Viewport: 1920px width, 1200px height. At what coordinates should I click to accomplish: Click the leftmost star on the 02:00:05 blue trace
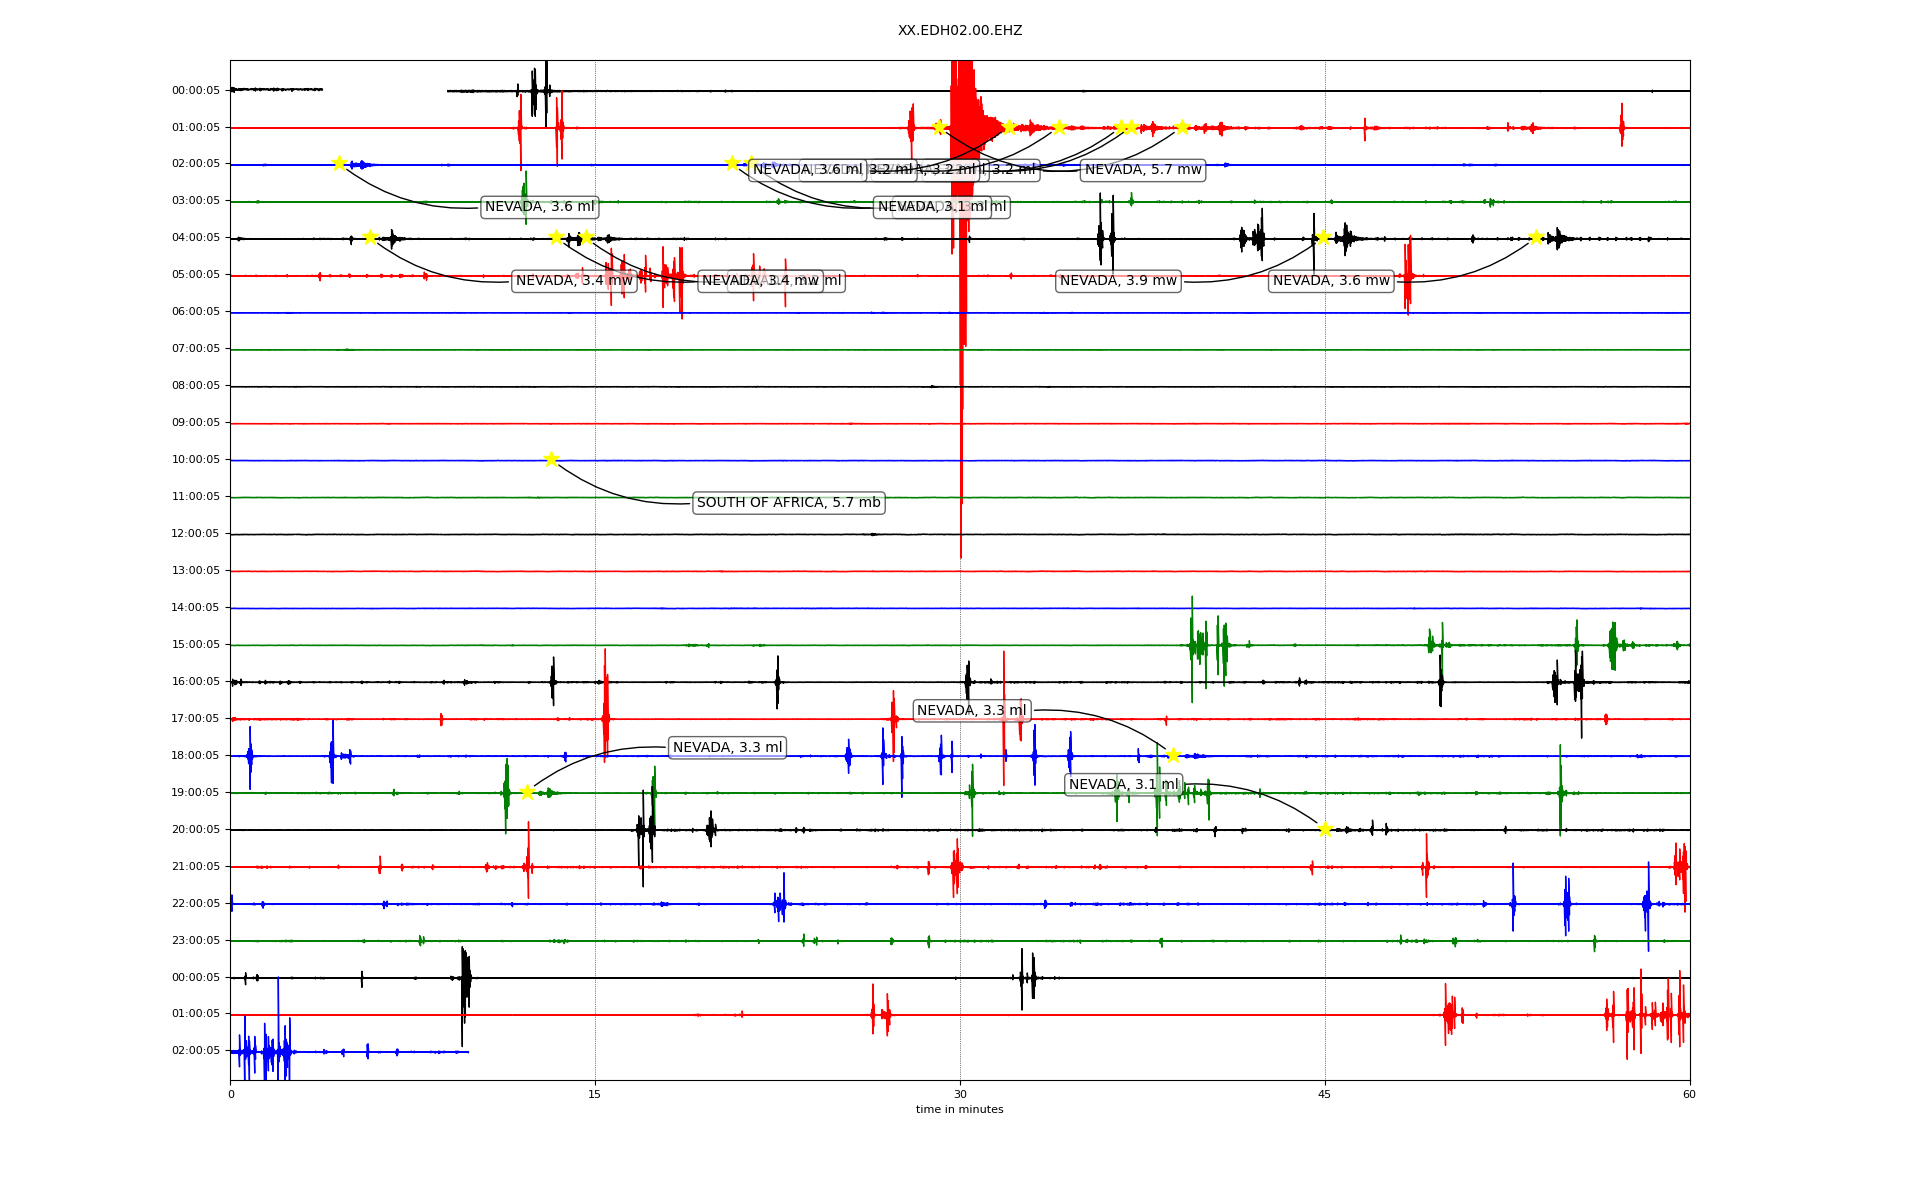pyautogui.click(x=339, y=163)
